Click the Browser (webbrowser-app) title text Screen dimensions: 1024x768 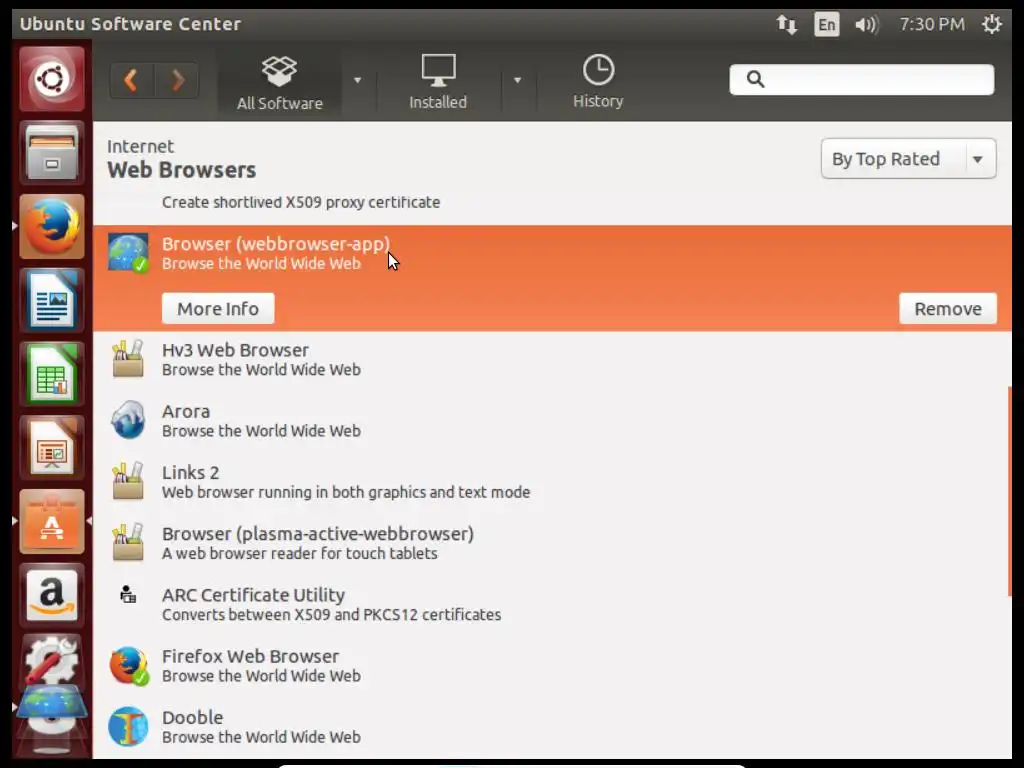(x=276, y=244)
